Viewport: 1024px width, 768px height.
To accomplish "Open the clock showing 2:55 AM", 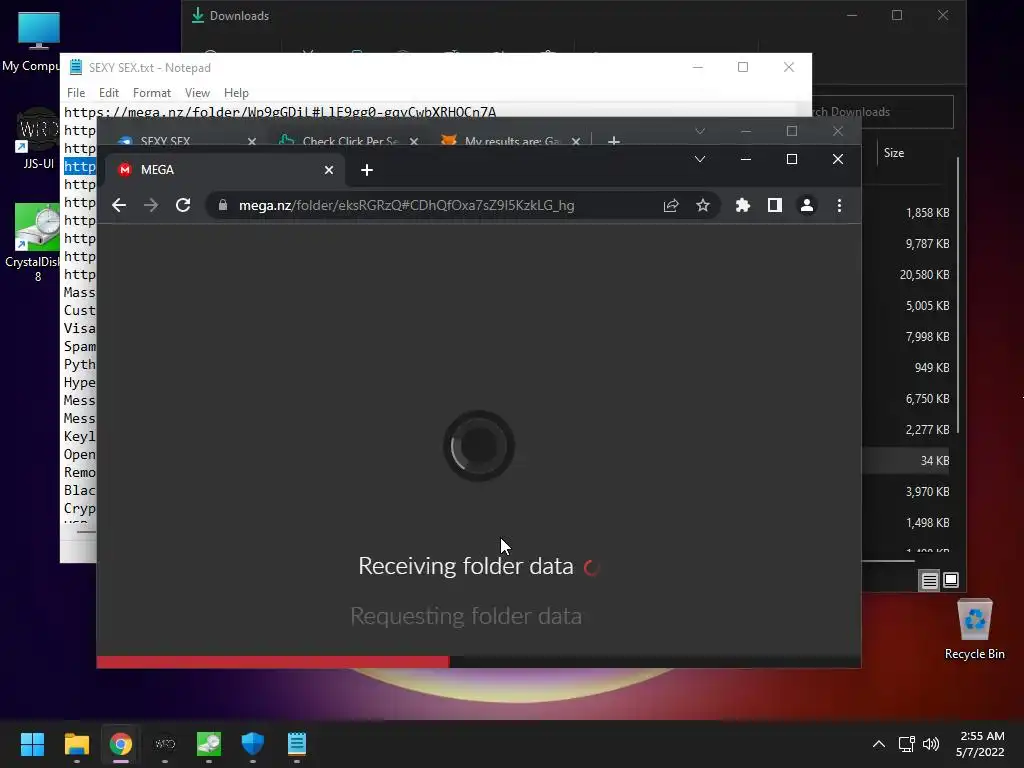I will (980, 744).
